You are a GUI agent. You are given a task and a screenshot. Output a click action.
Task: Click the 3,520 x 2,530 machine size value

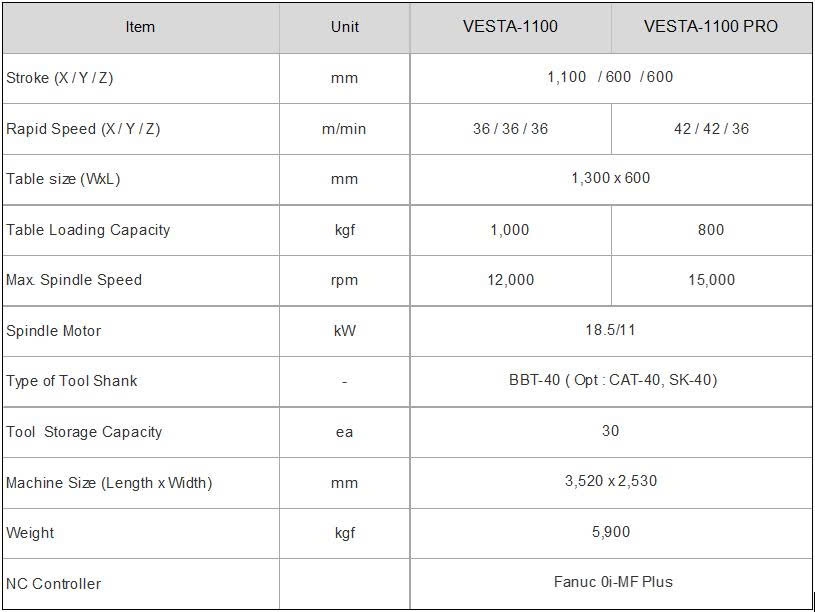[x=610, y=481]
